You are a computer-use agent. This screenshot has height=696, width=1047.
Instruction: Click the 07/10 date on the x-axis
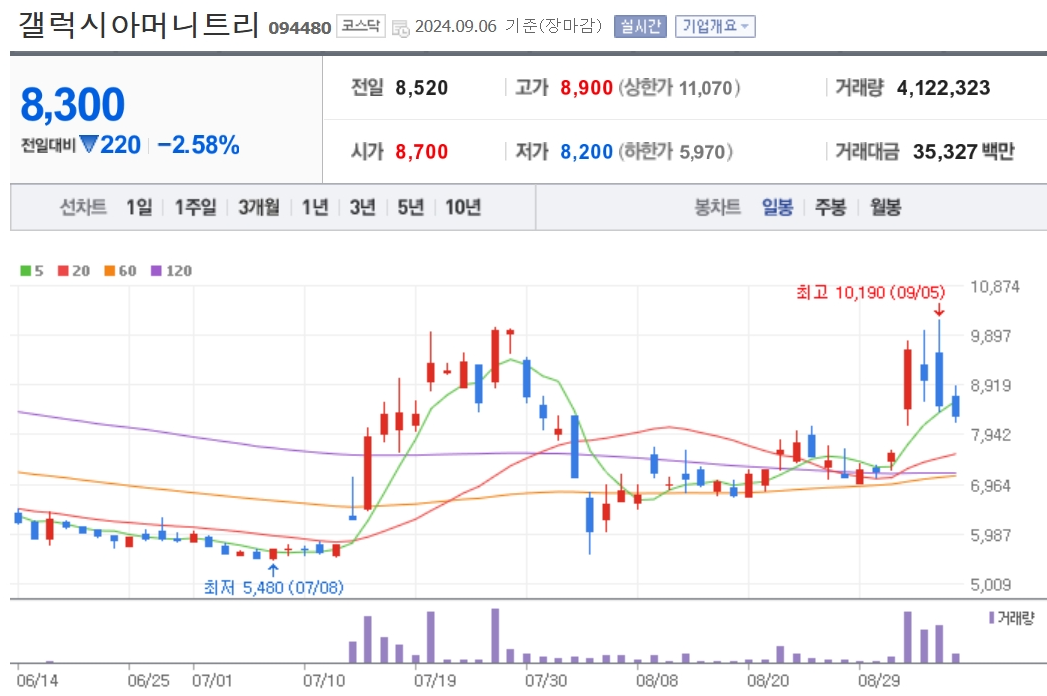tap(324, 680)
